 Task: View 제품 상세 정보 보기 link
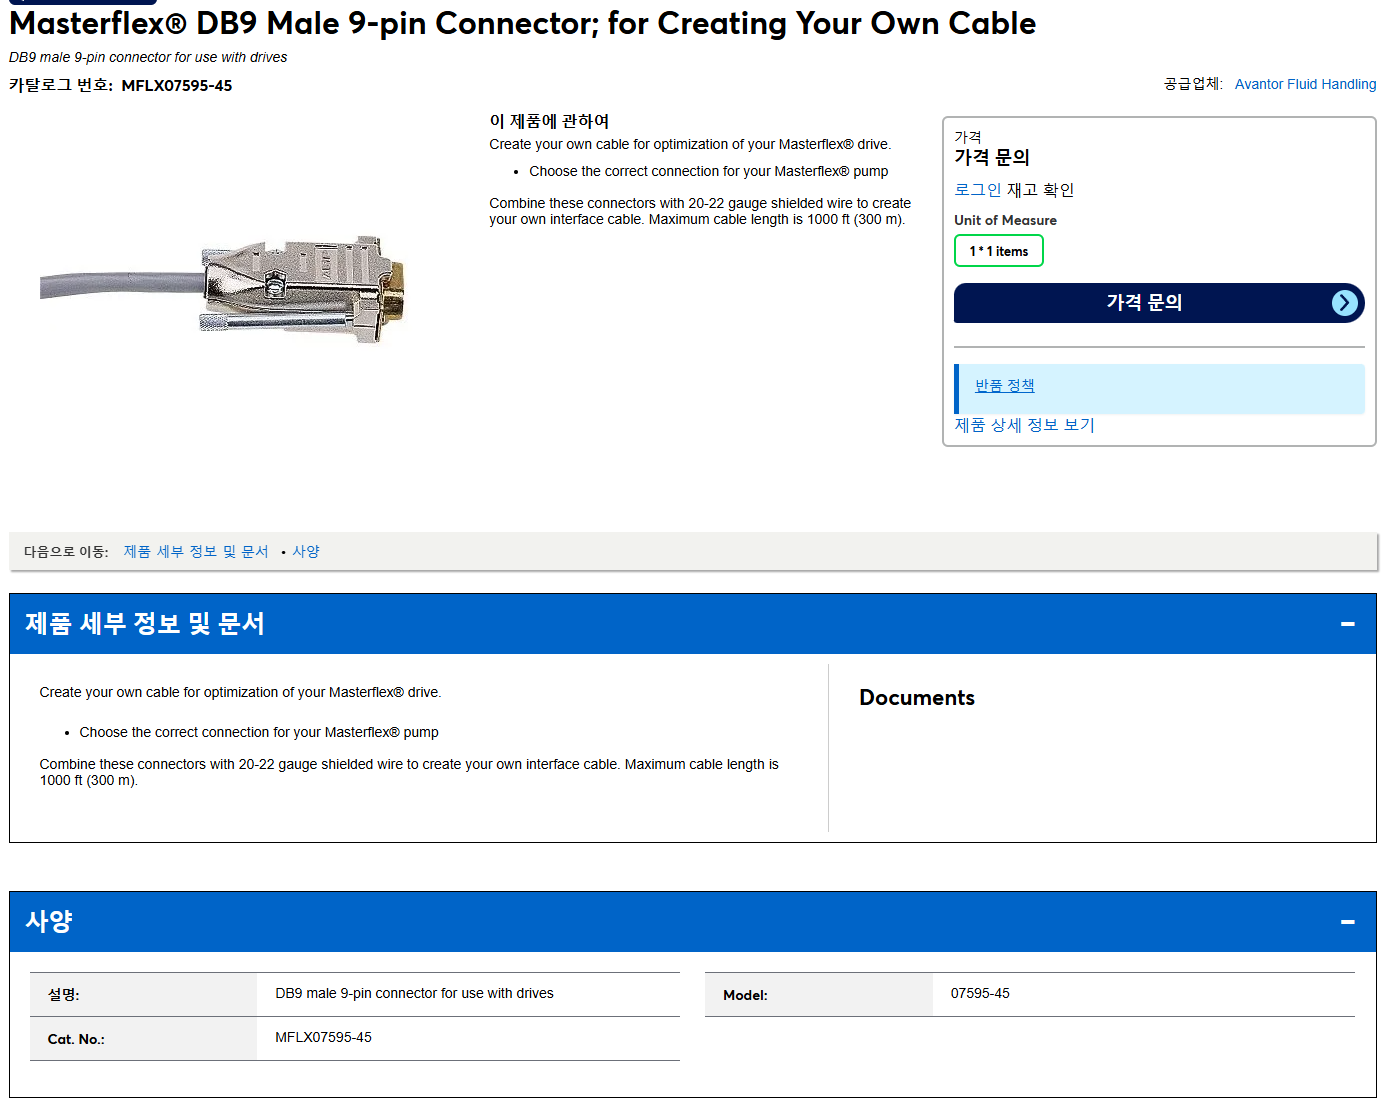(1024, 425)
